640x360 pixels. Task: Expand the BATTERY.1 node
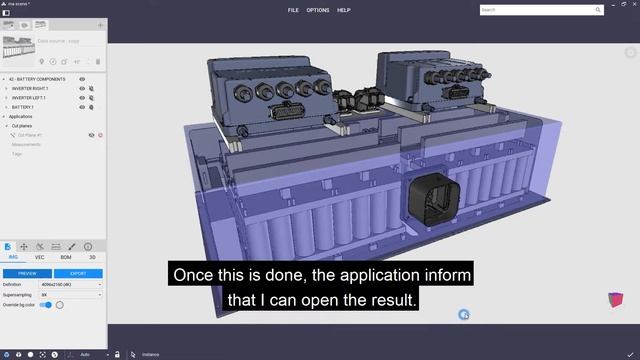6,107
